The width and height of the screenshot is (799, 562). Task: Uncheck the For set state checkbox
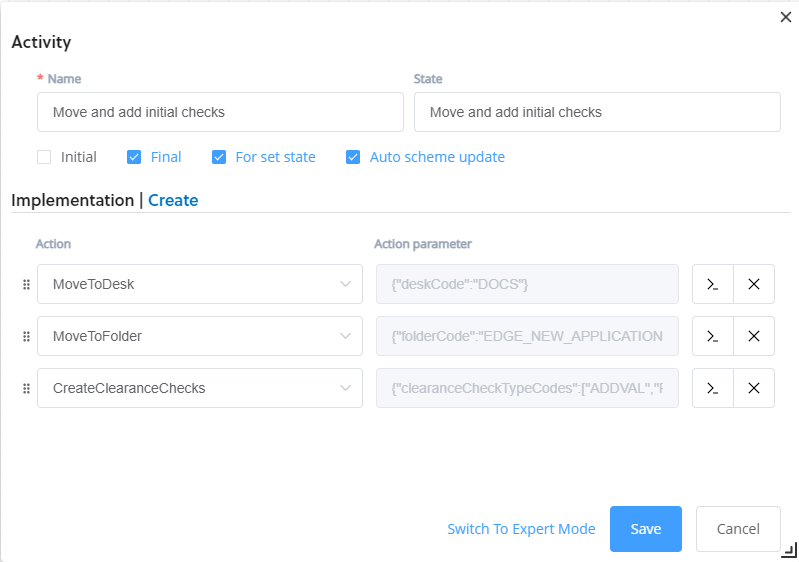click(219, 157)
